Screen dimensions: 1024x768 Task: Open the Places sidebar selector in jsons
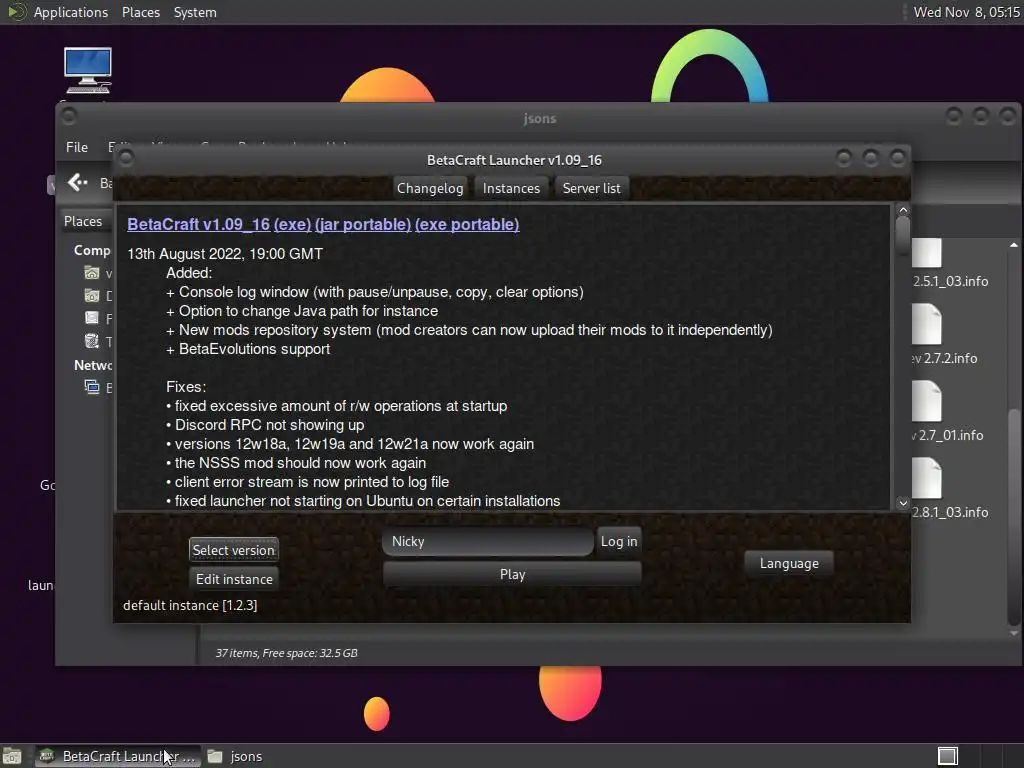coord(83,221)
